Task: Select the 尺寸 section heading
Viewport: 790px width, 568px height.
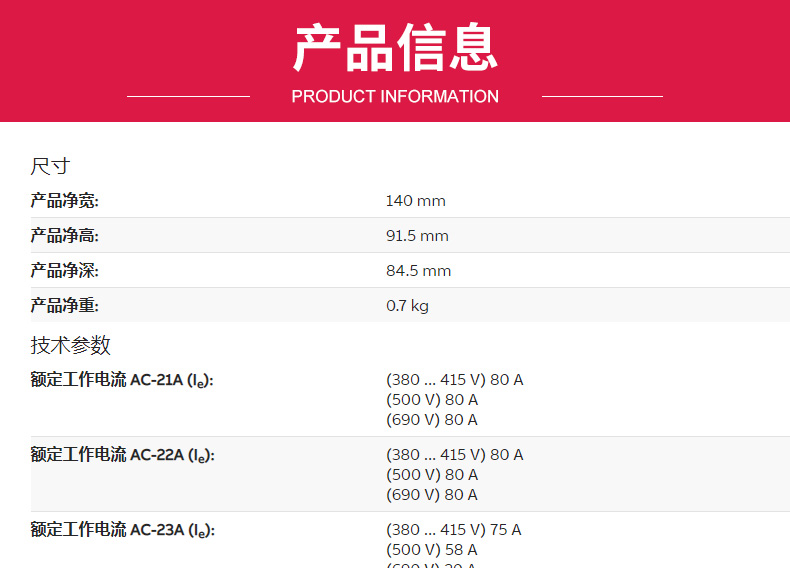Action: coord(50,166)
